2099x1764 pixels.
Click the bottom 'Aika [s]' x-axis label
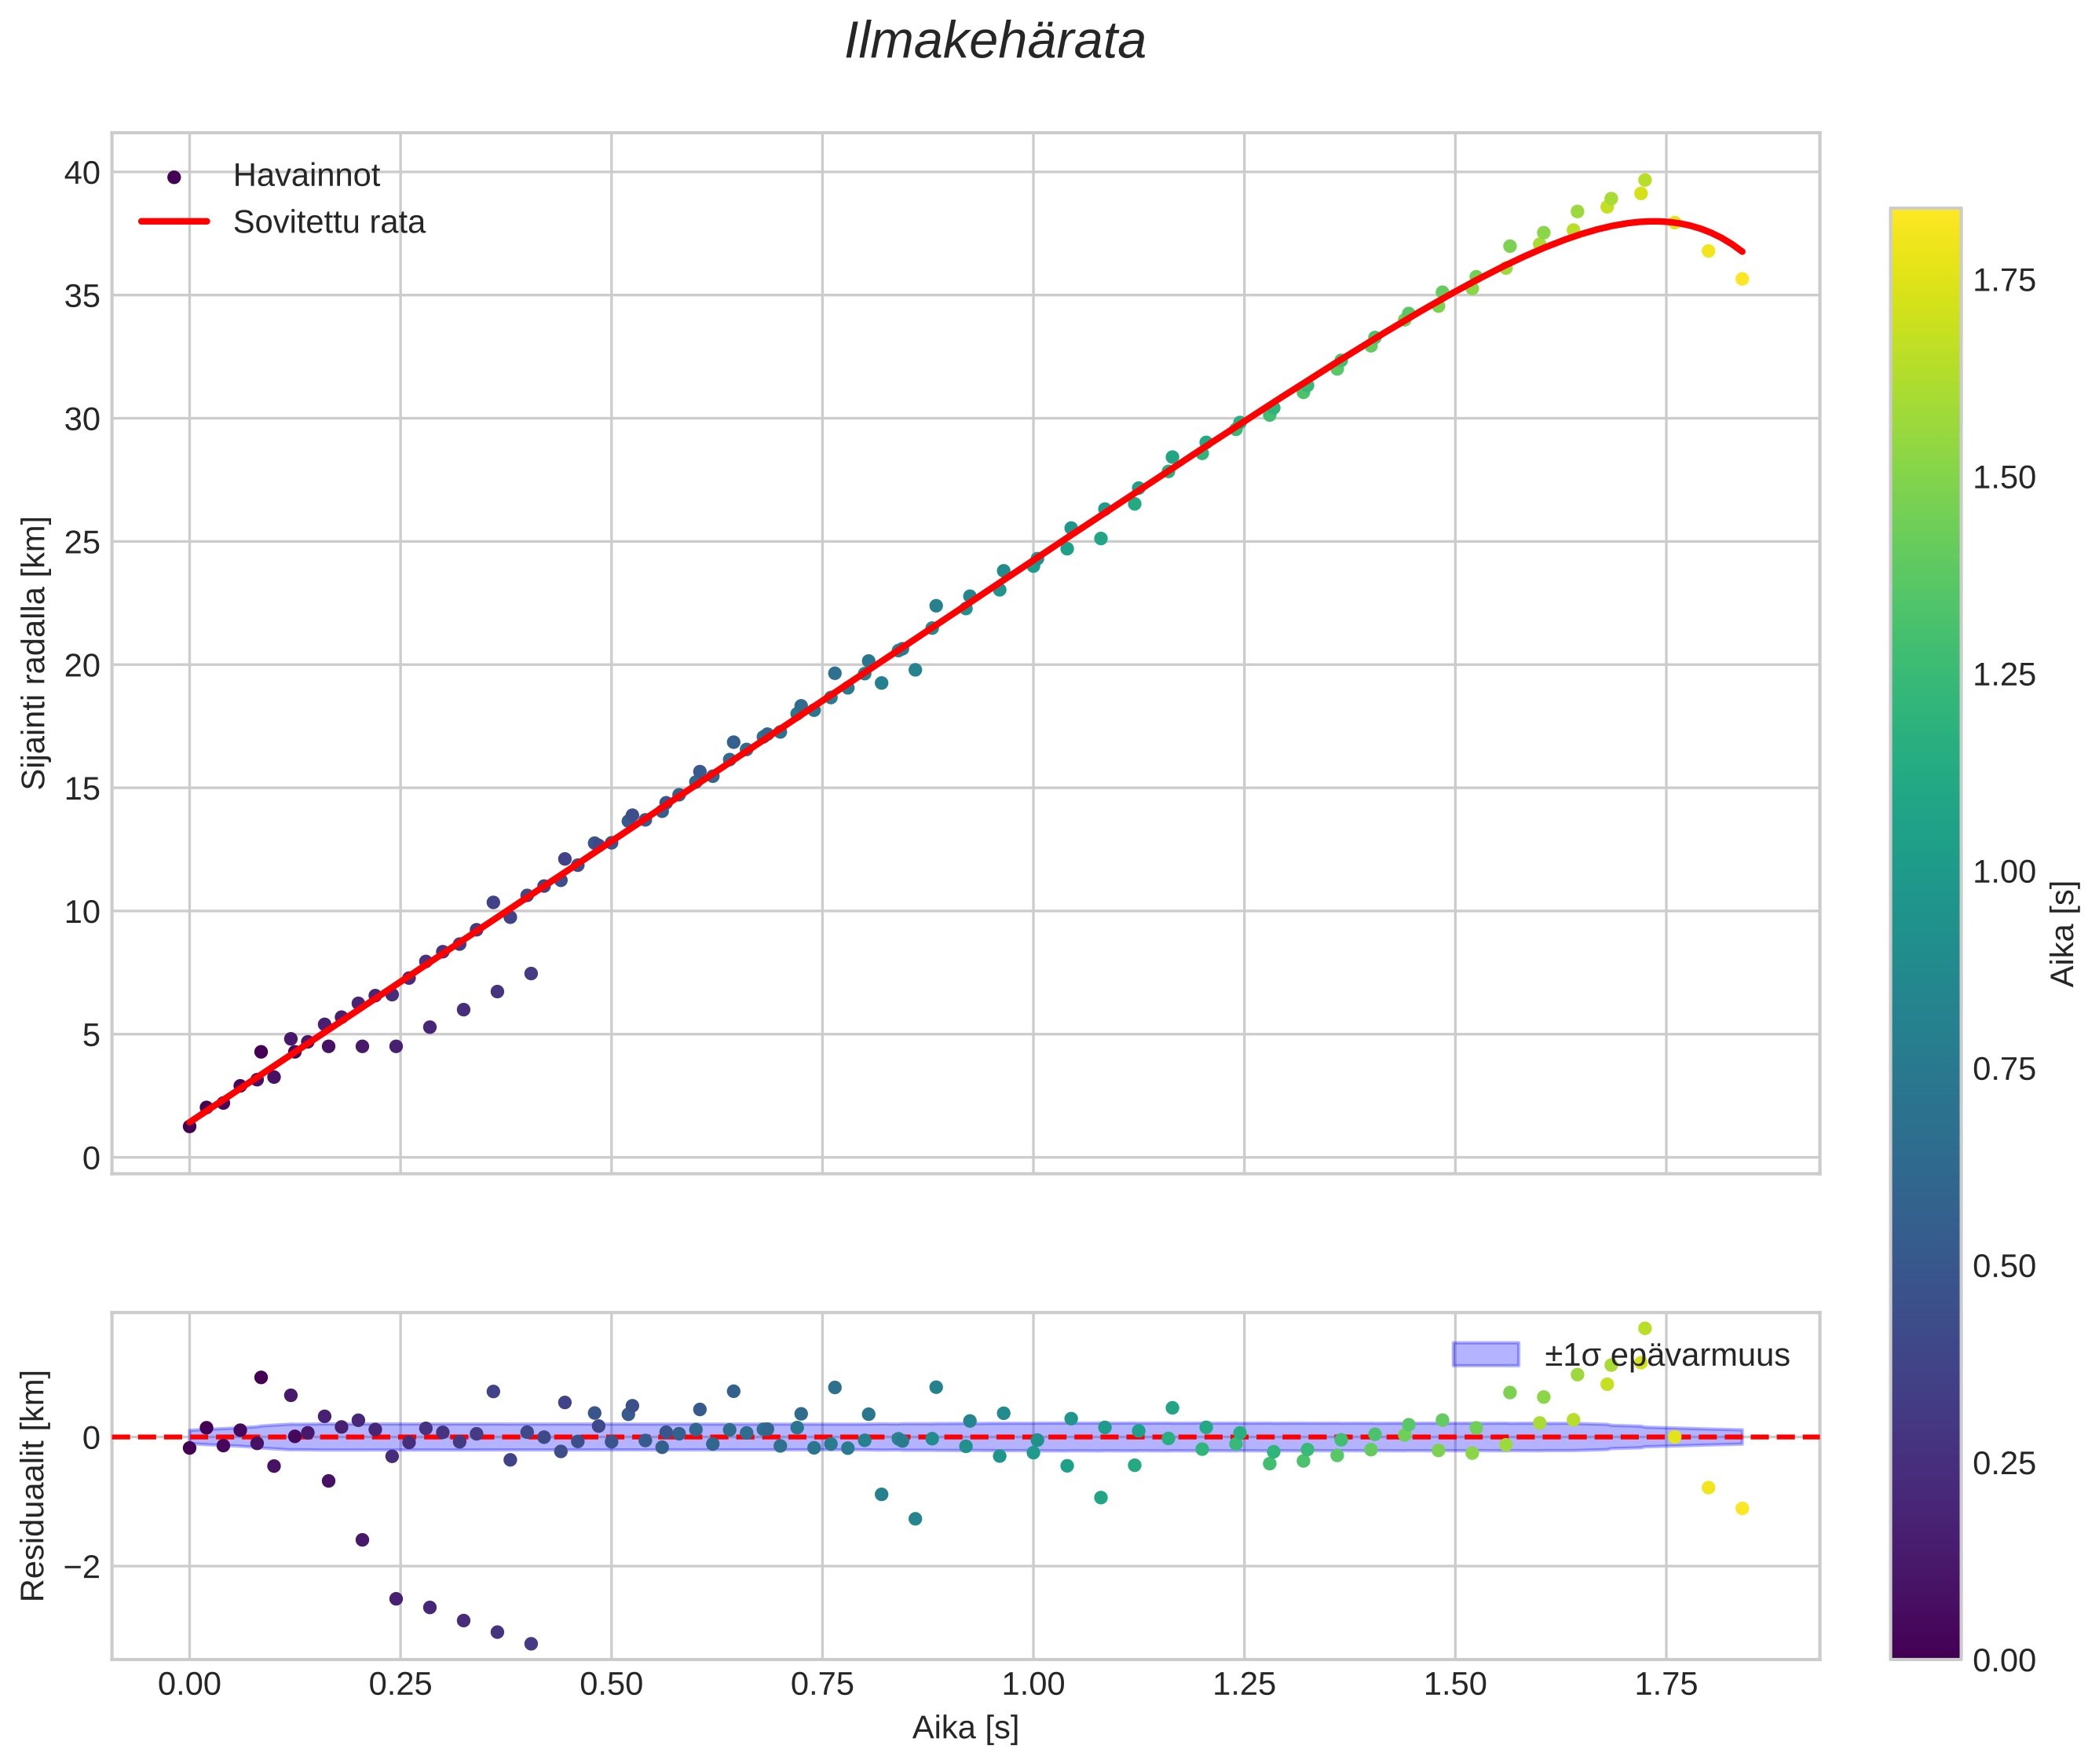[965, 1728]
